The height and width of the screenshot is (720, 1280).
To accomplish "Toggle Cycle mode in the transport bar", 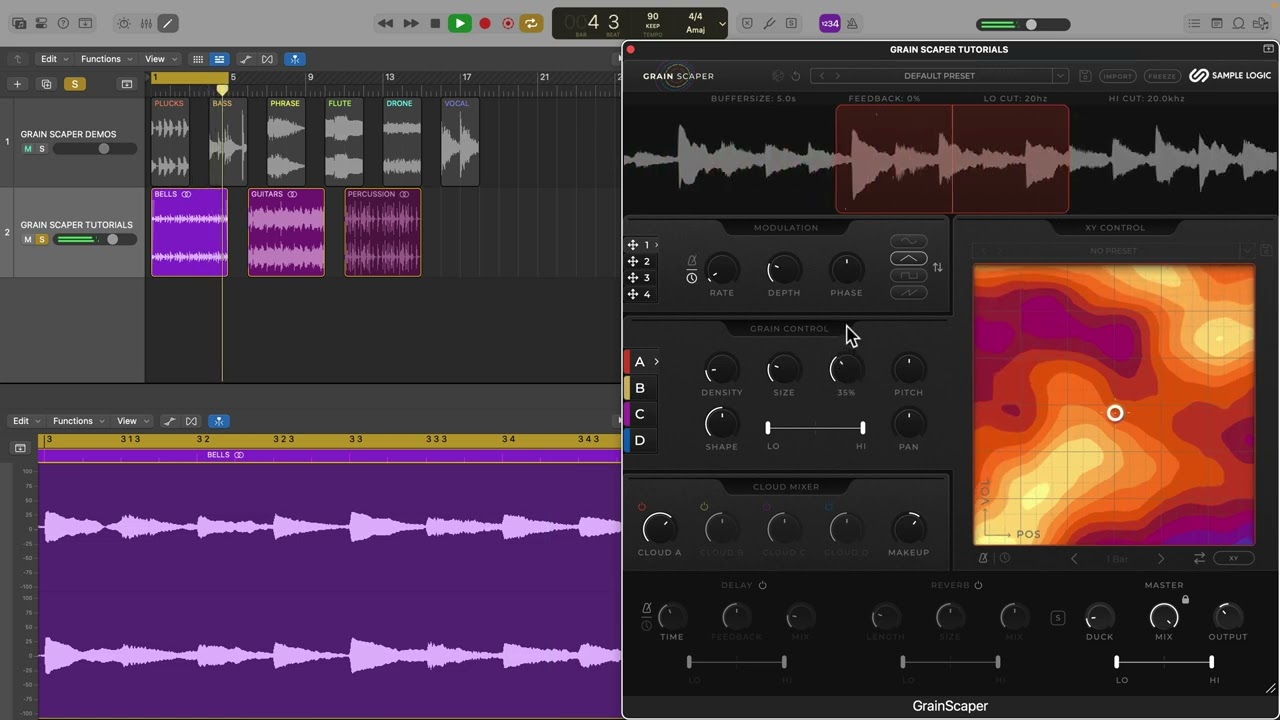I will tap(531, 24).
